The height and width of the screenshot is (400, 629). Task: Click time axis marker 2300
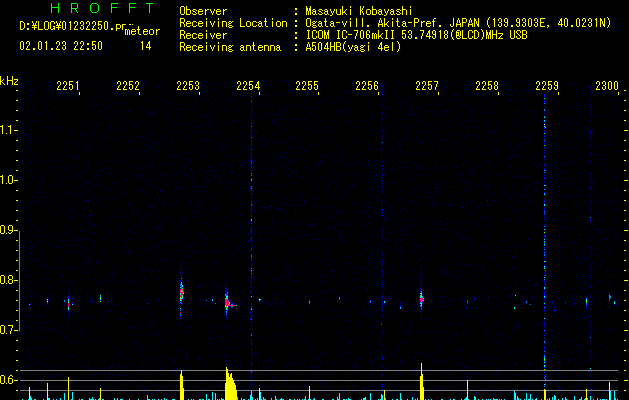click(x=607, y=85)
